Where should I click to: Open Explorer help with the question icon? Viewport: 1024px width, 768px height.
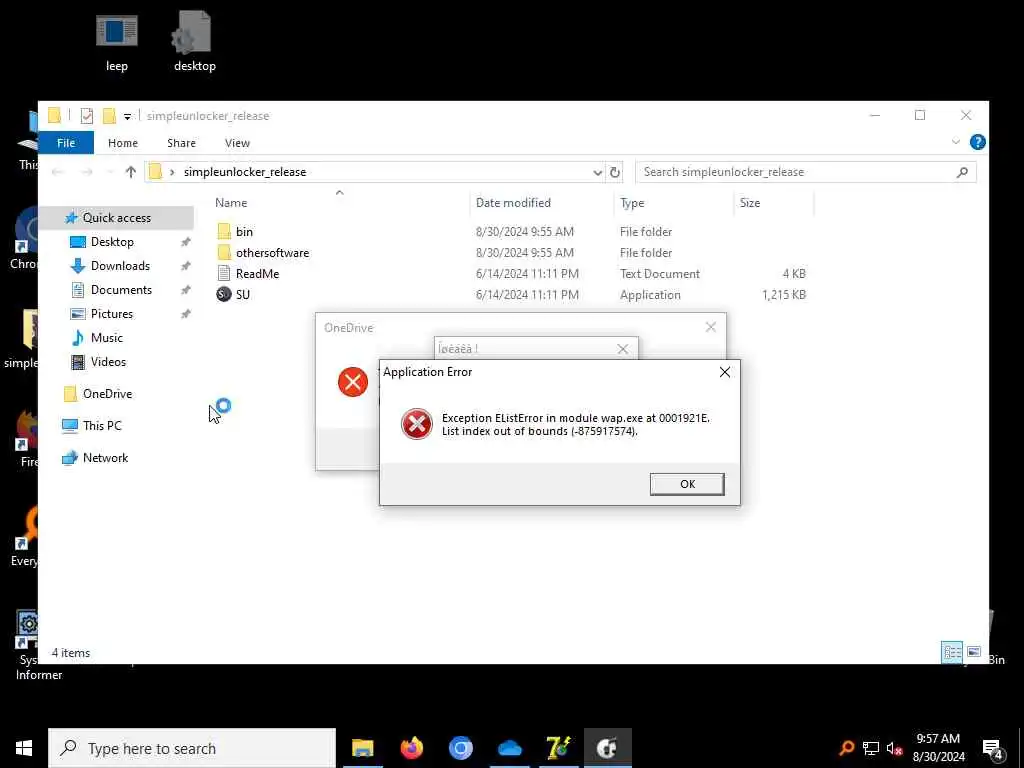tap(977, 142)
